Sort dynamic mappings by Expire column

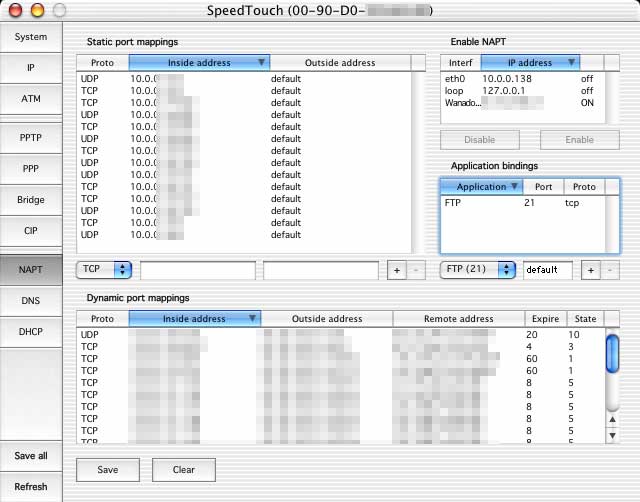(x=546, y=319)
